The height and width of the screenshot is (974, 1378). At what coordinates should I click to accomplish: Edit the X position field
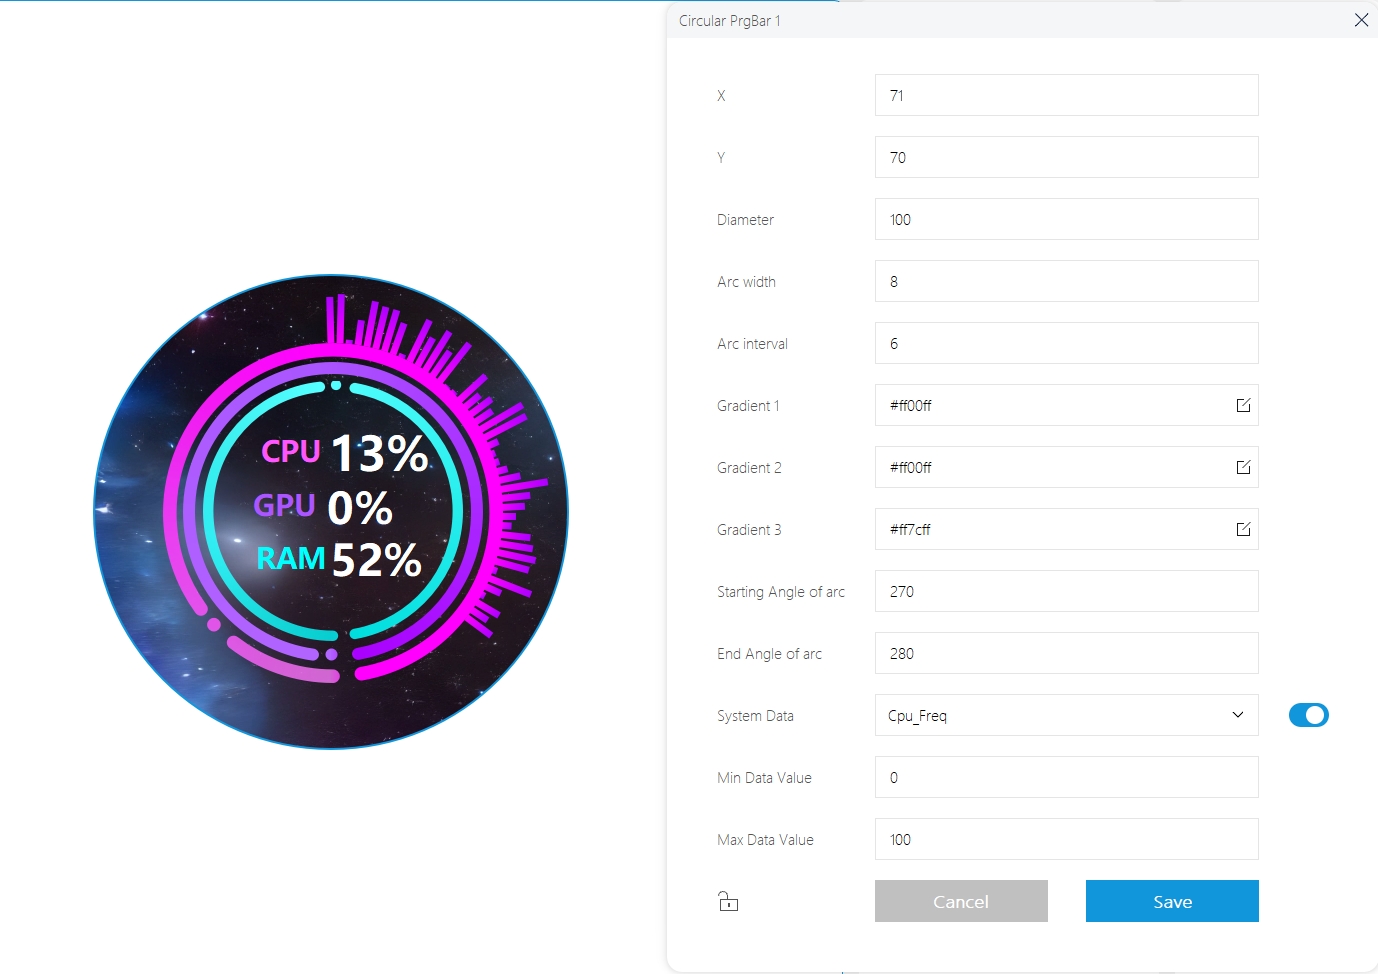[1067, 95]
